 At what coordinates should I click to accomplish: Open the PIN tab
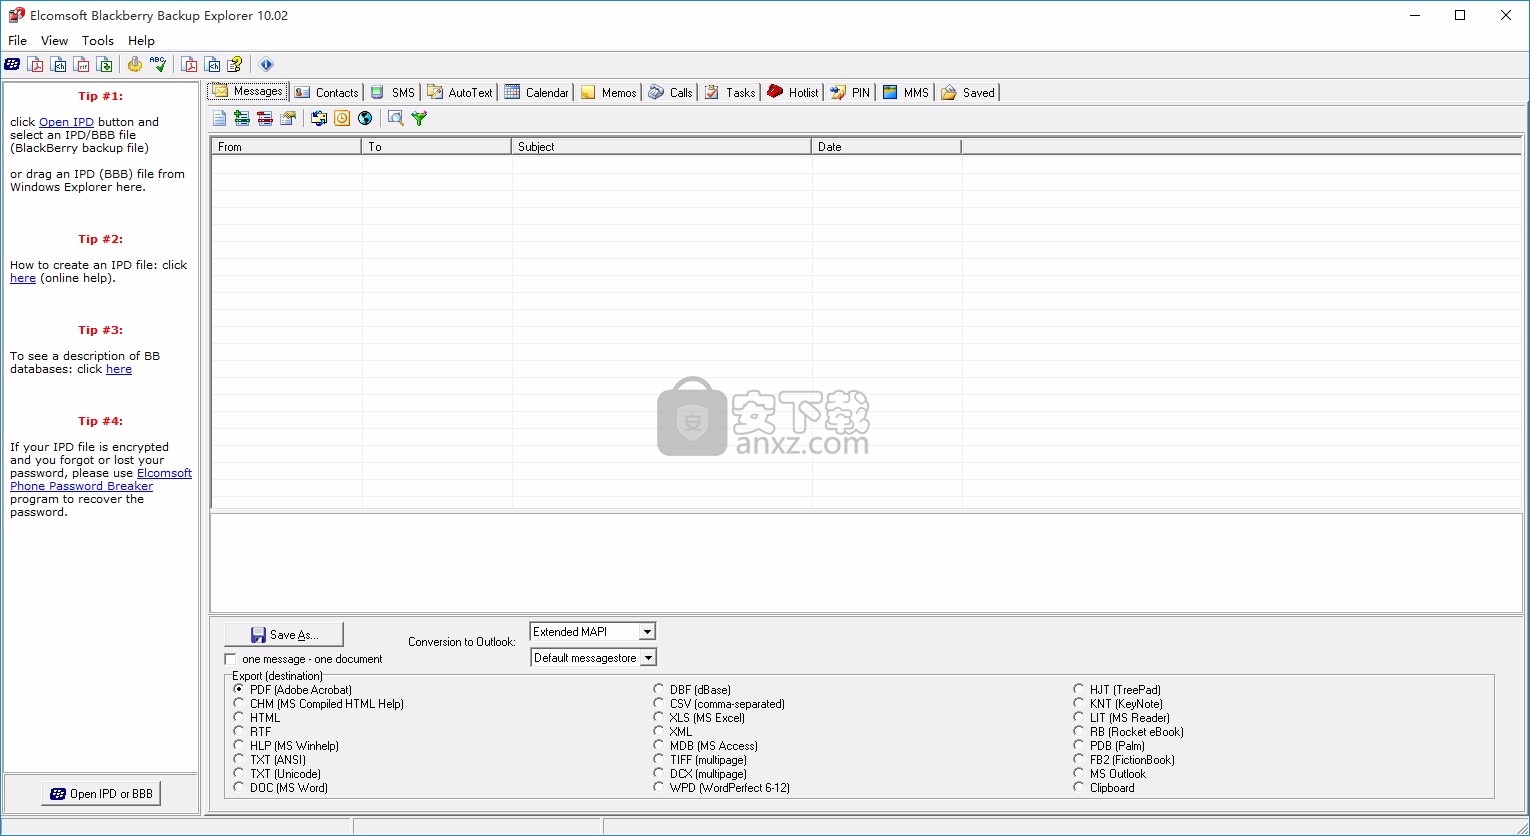click(x=850, y=92)
